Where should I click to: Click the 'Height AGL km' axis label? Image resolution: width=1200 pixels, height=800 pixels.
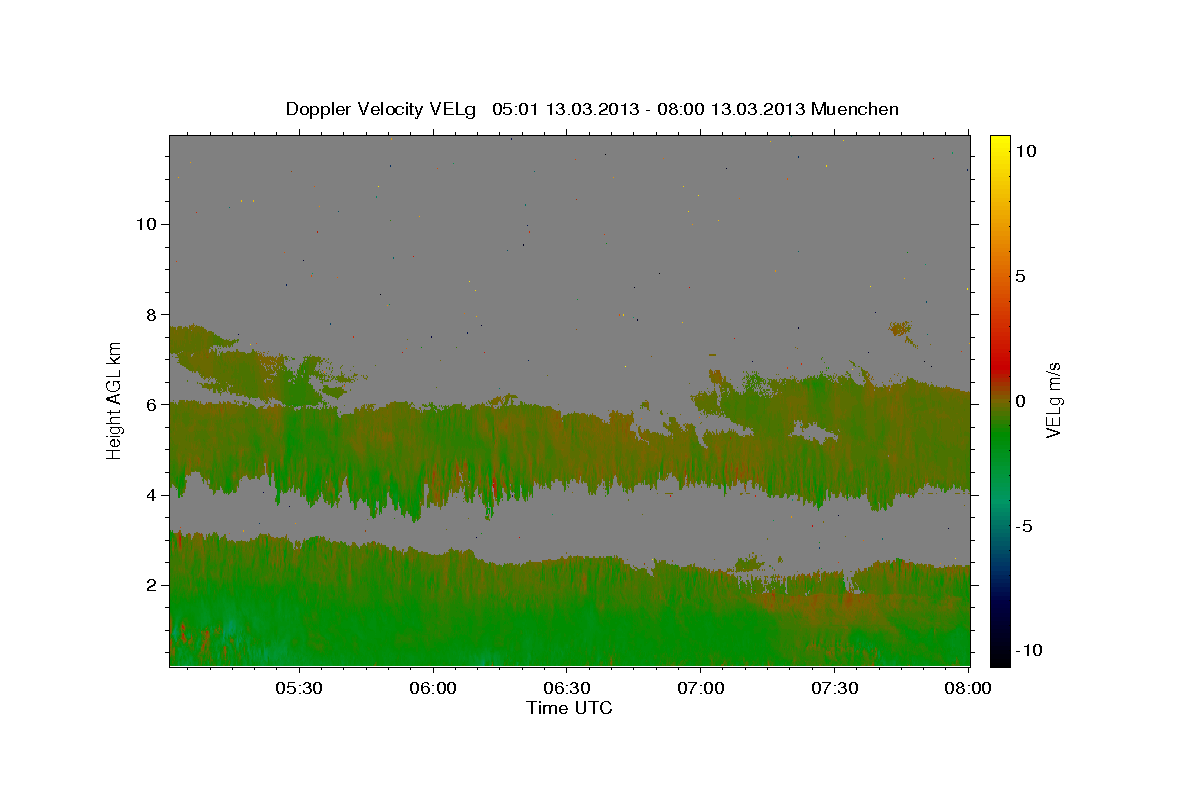click(x=115, y=401)
